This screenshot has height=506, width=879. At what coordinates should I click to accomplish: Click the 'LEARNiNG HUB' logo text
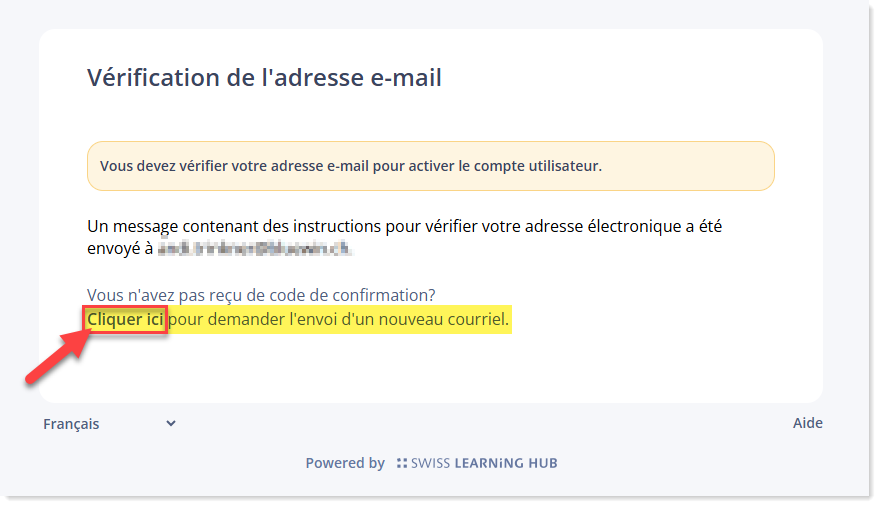(506, 463)
